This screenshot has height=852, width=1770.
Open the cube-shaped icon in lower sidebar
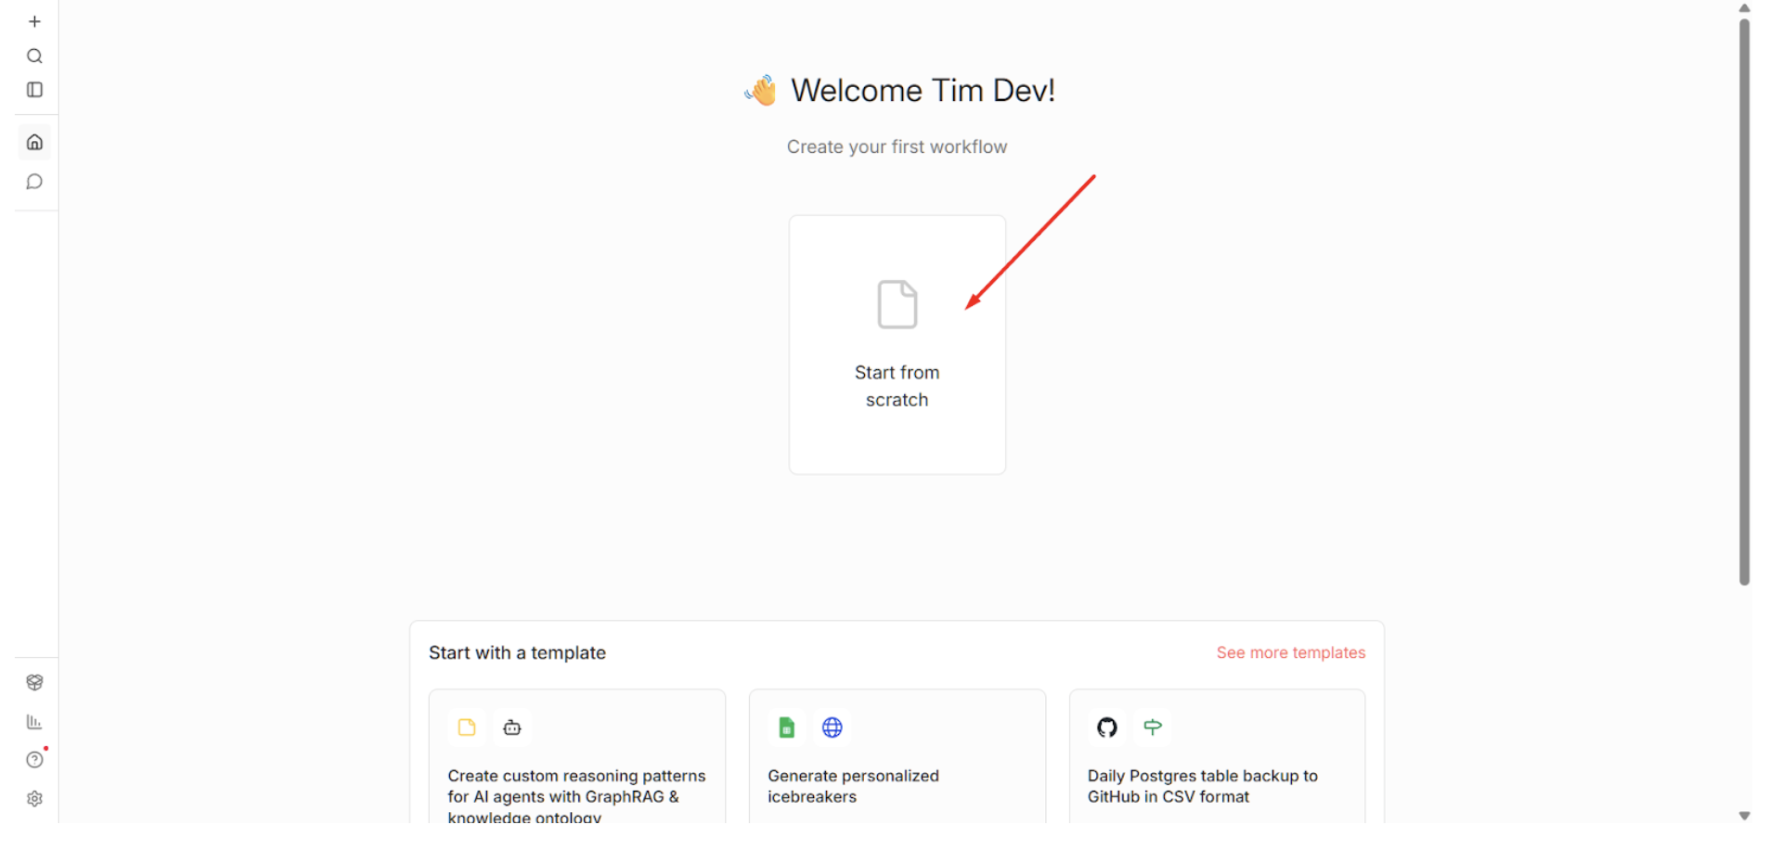[34, 682]
